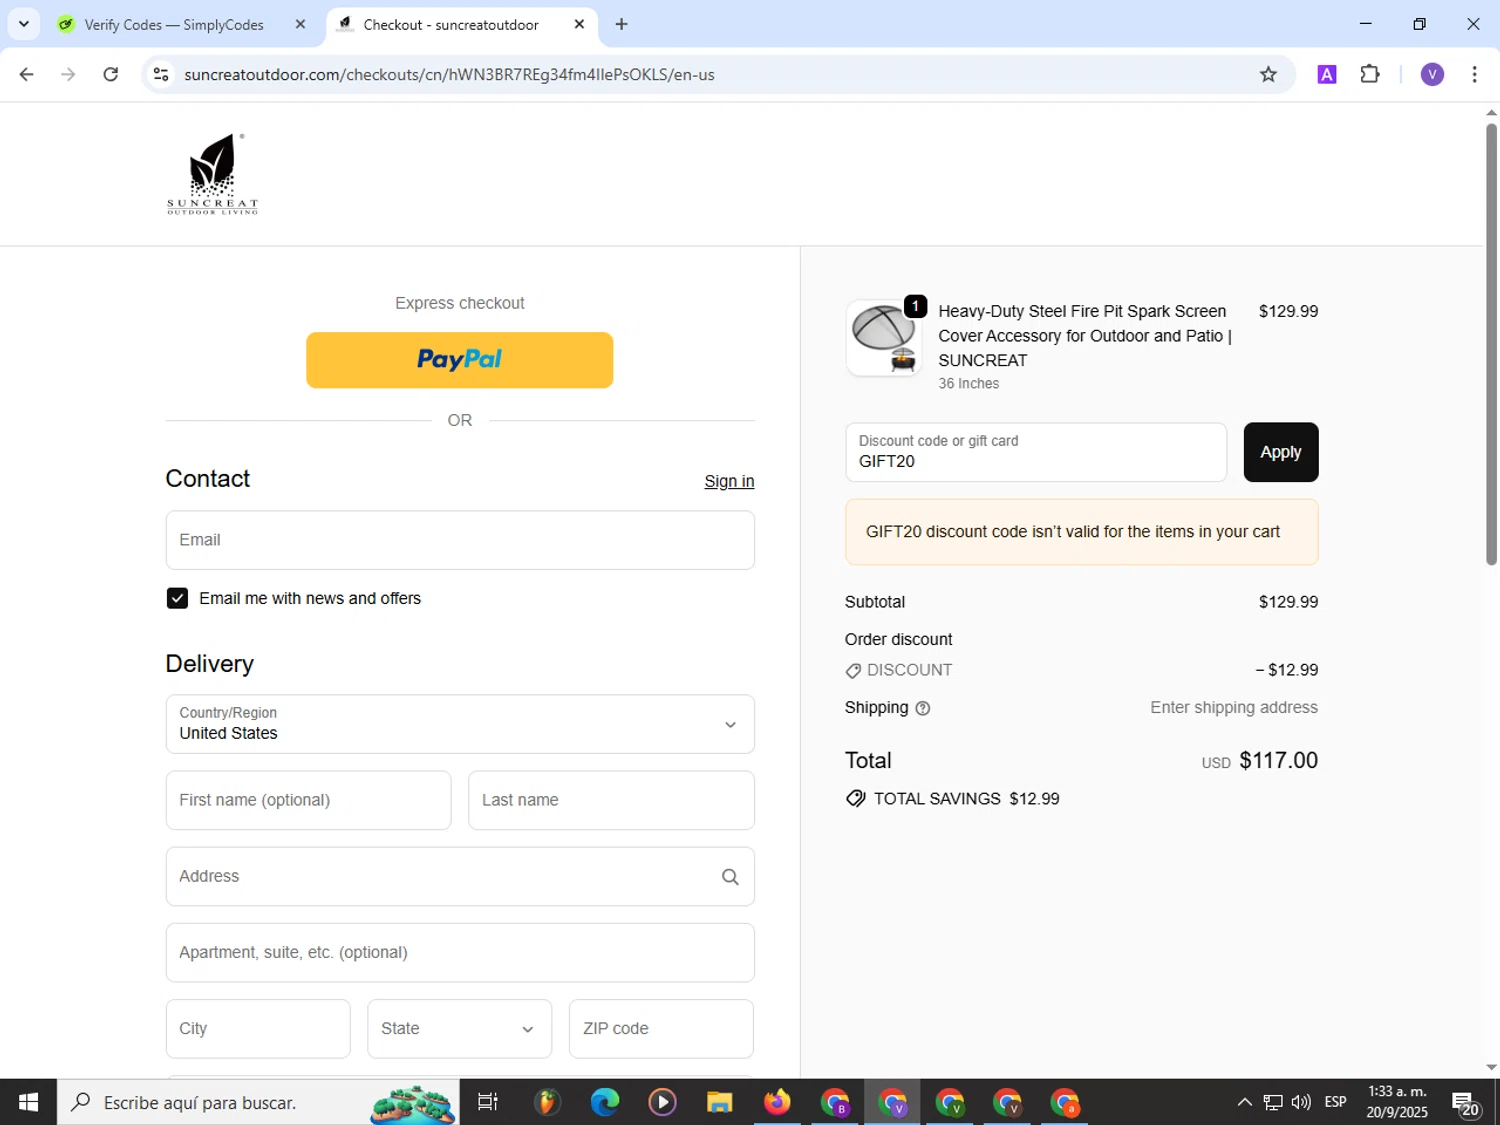Screen dimensions: 1500x1125
Task: Select the Checkout - suncreatoutdoor tab
Action: [x=451, y=24]
